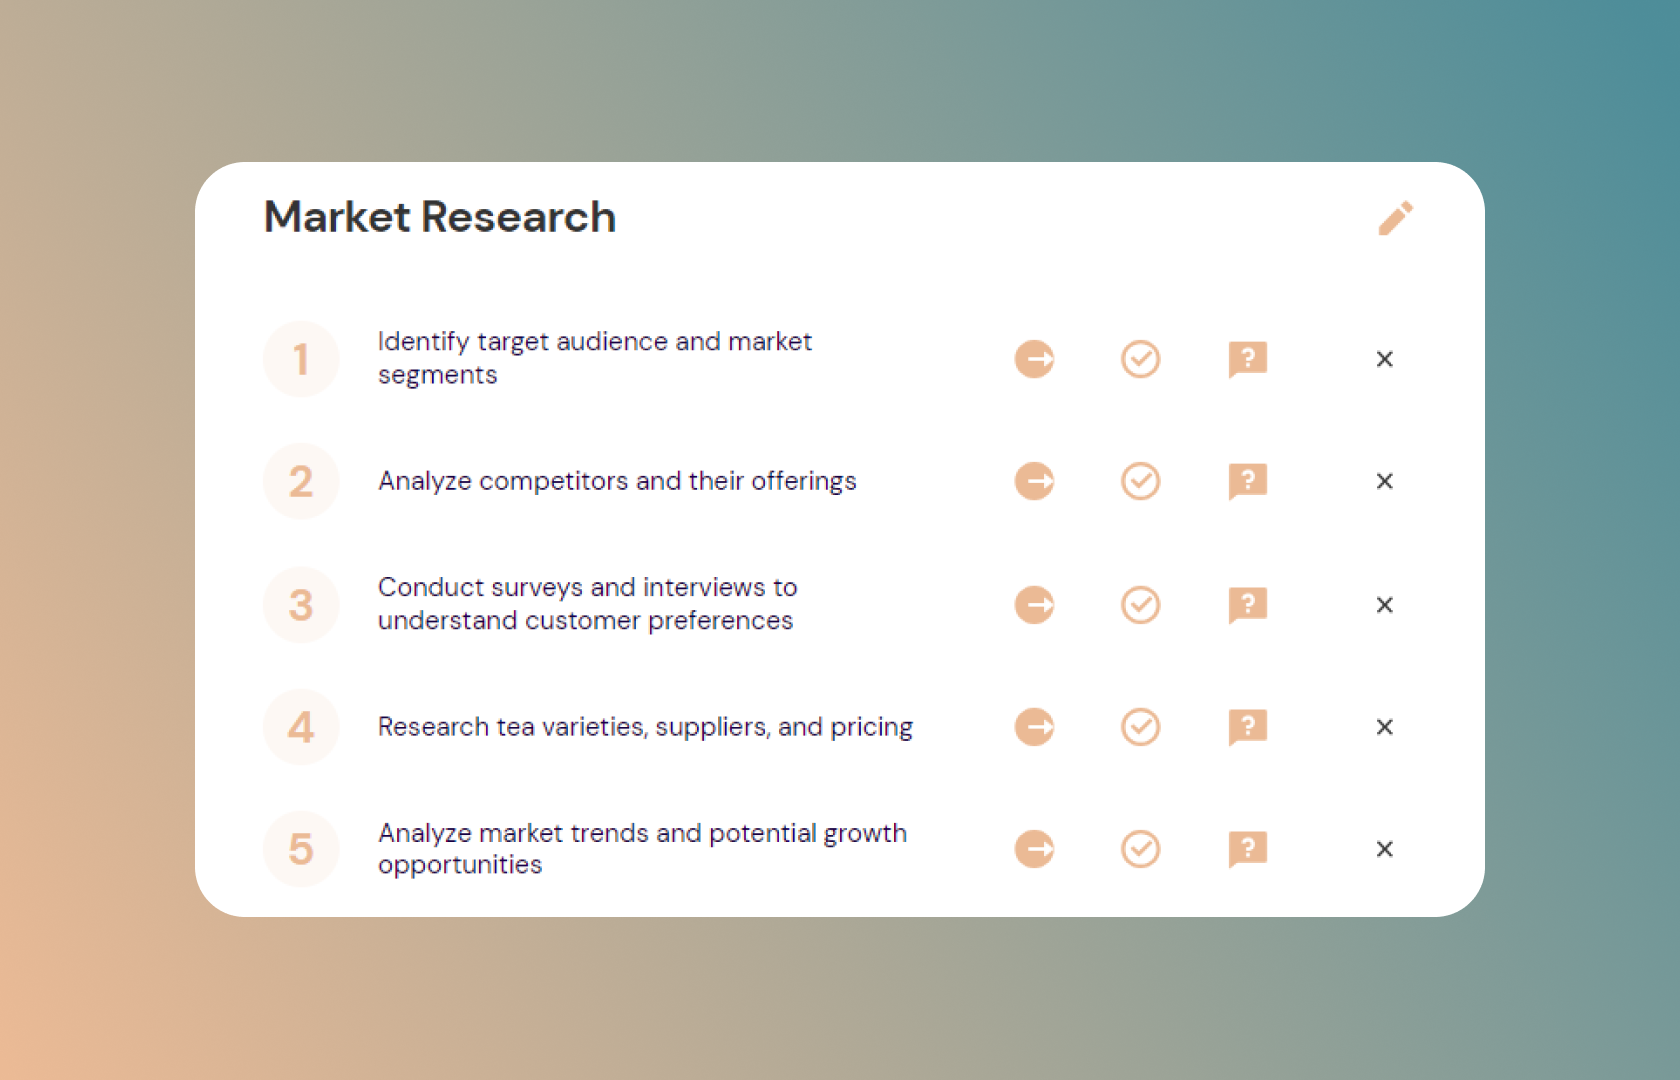1680x1080 pixels.
Task: Dismiss the 'Analyze market trends' row
Action: [x=1384, y=849]
